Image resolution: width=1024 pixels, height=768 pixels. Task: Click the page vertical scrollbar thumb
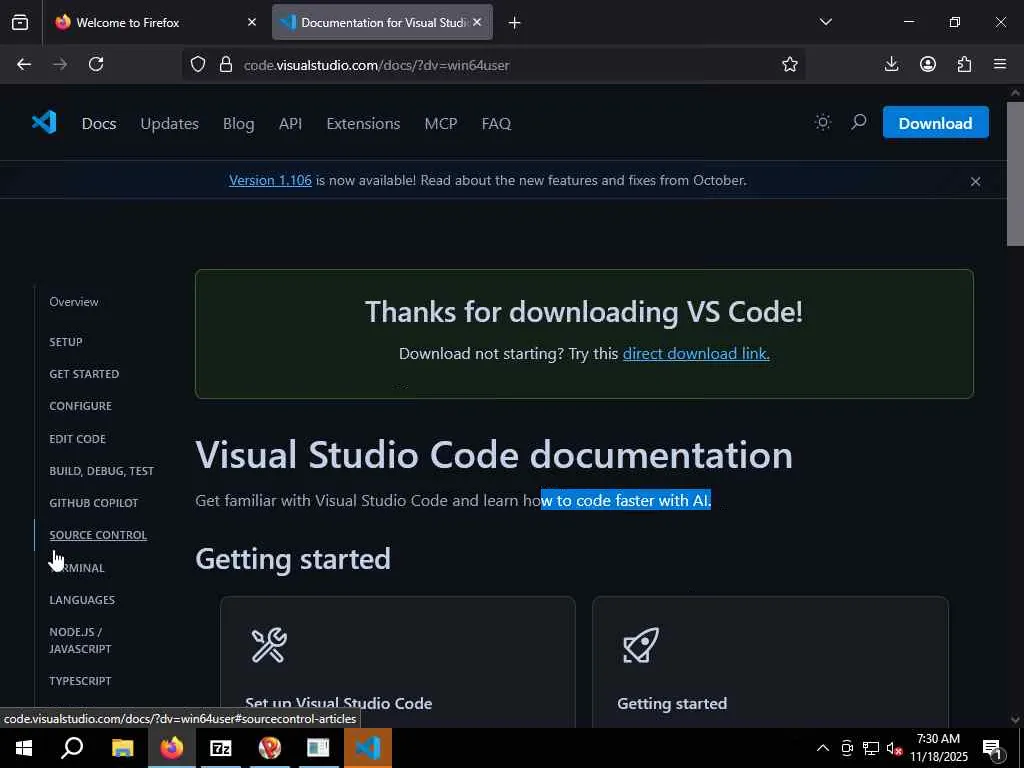(1015, 174)
